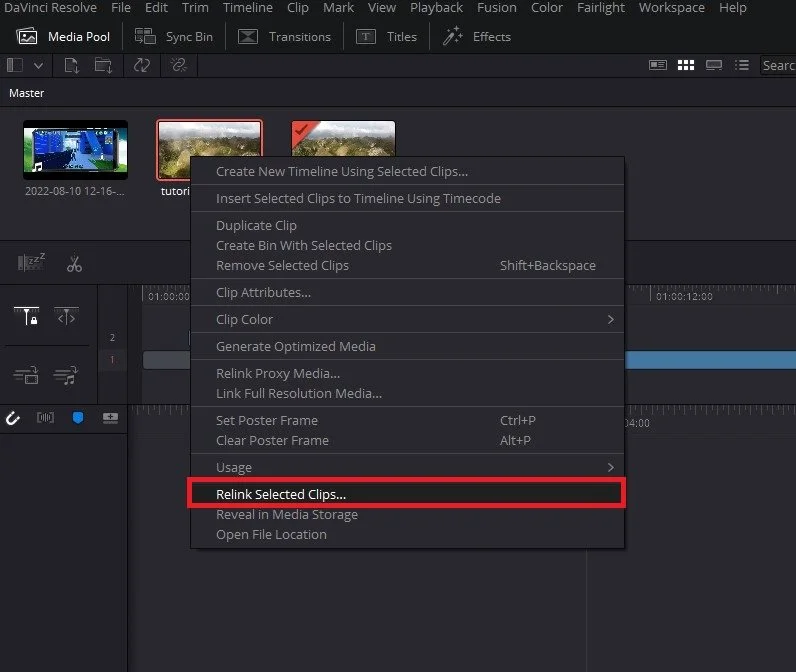Toggle the blue marker flag button
796x672 pixels.
[78, 418]
